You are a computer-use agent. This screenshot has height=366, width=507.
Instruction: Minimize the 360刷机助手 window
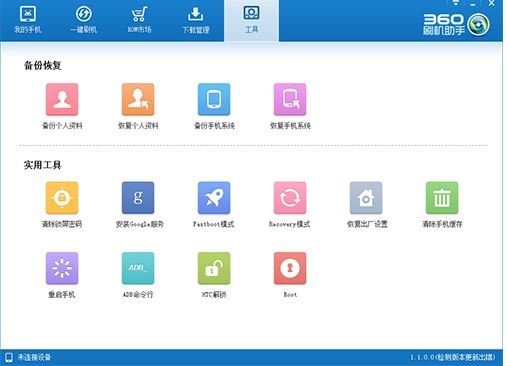(x=473, y=4)
